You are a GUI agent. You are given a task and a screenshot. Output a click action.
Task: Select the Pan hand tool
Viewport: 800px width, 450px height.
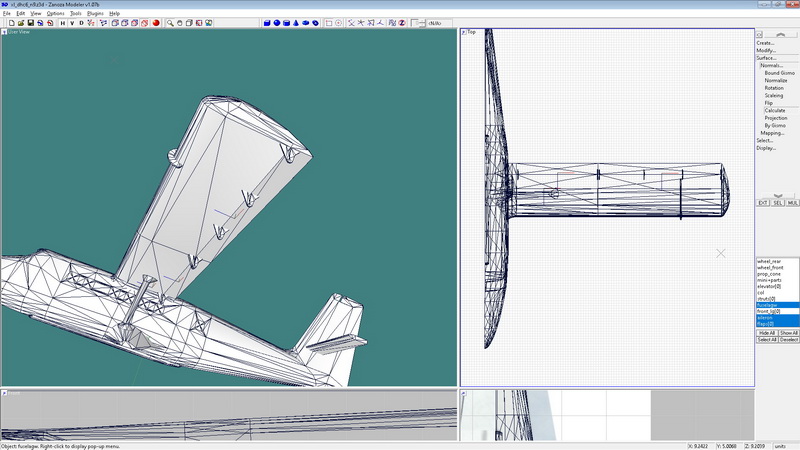coord(181,22)
